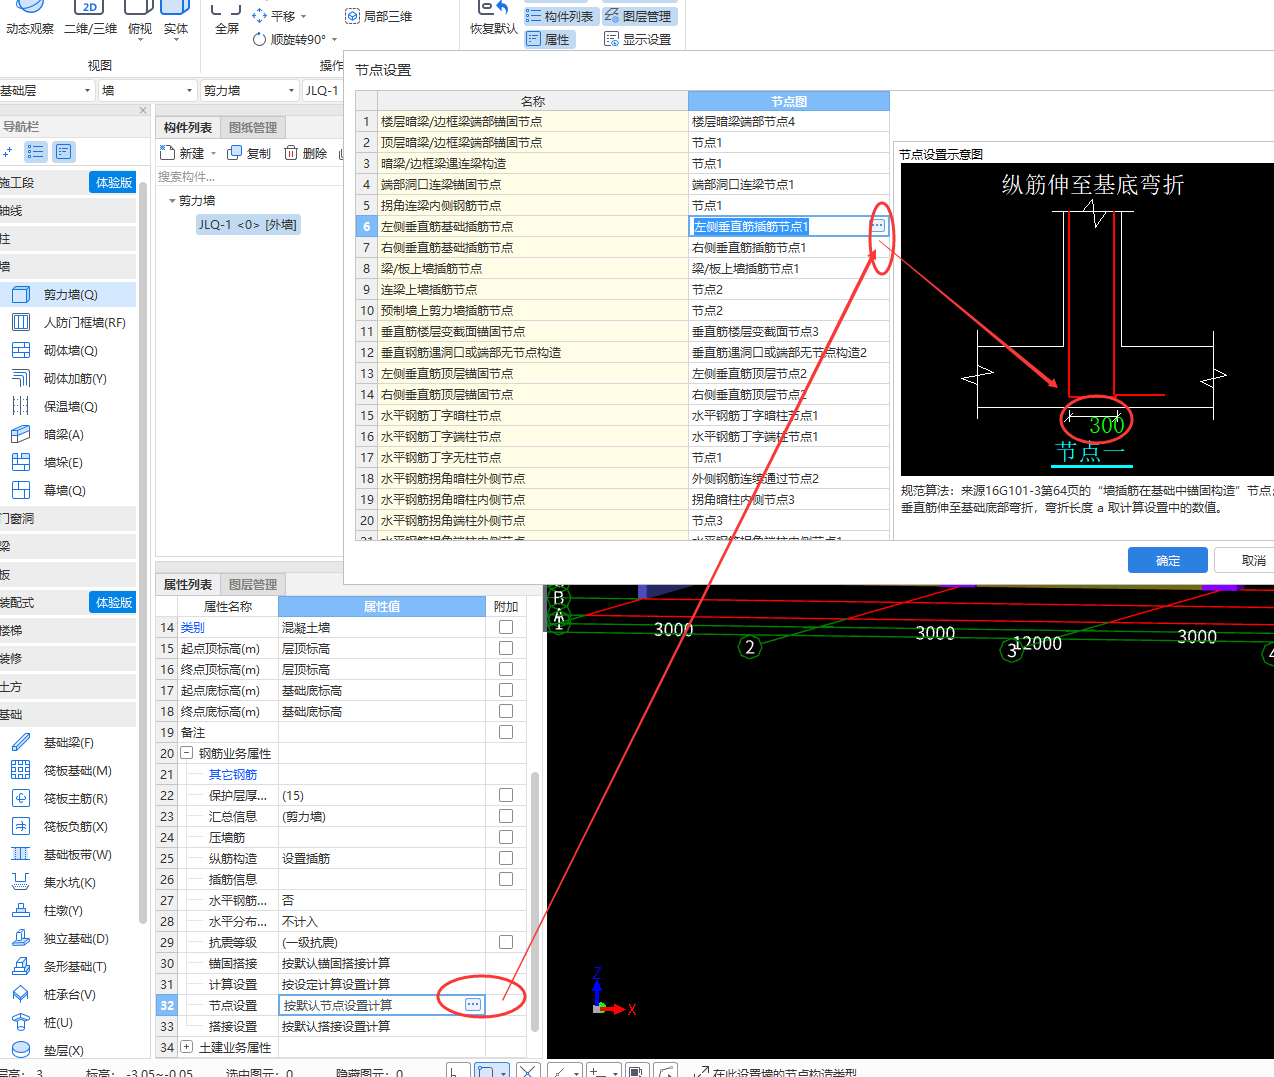This screenshot has width=1274, height=1077.
Task: Click 体验版 badge beside 施工段
Action: point(114,183)
